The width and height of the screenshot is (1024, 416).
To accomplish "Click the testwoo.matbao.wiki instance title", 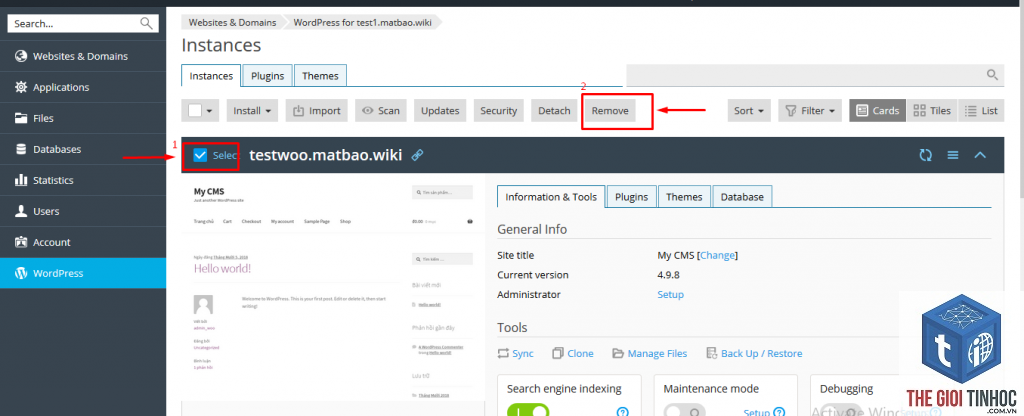I will pos(326,155).
